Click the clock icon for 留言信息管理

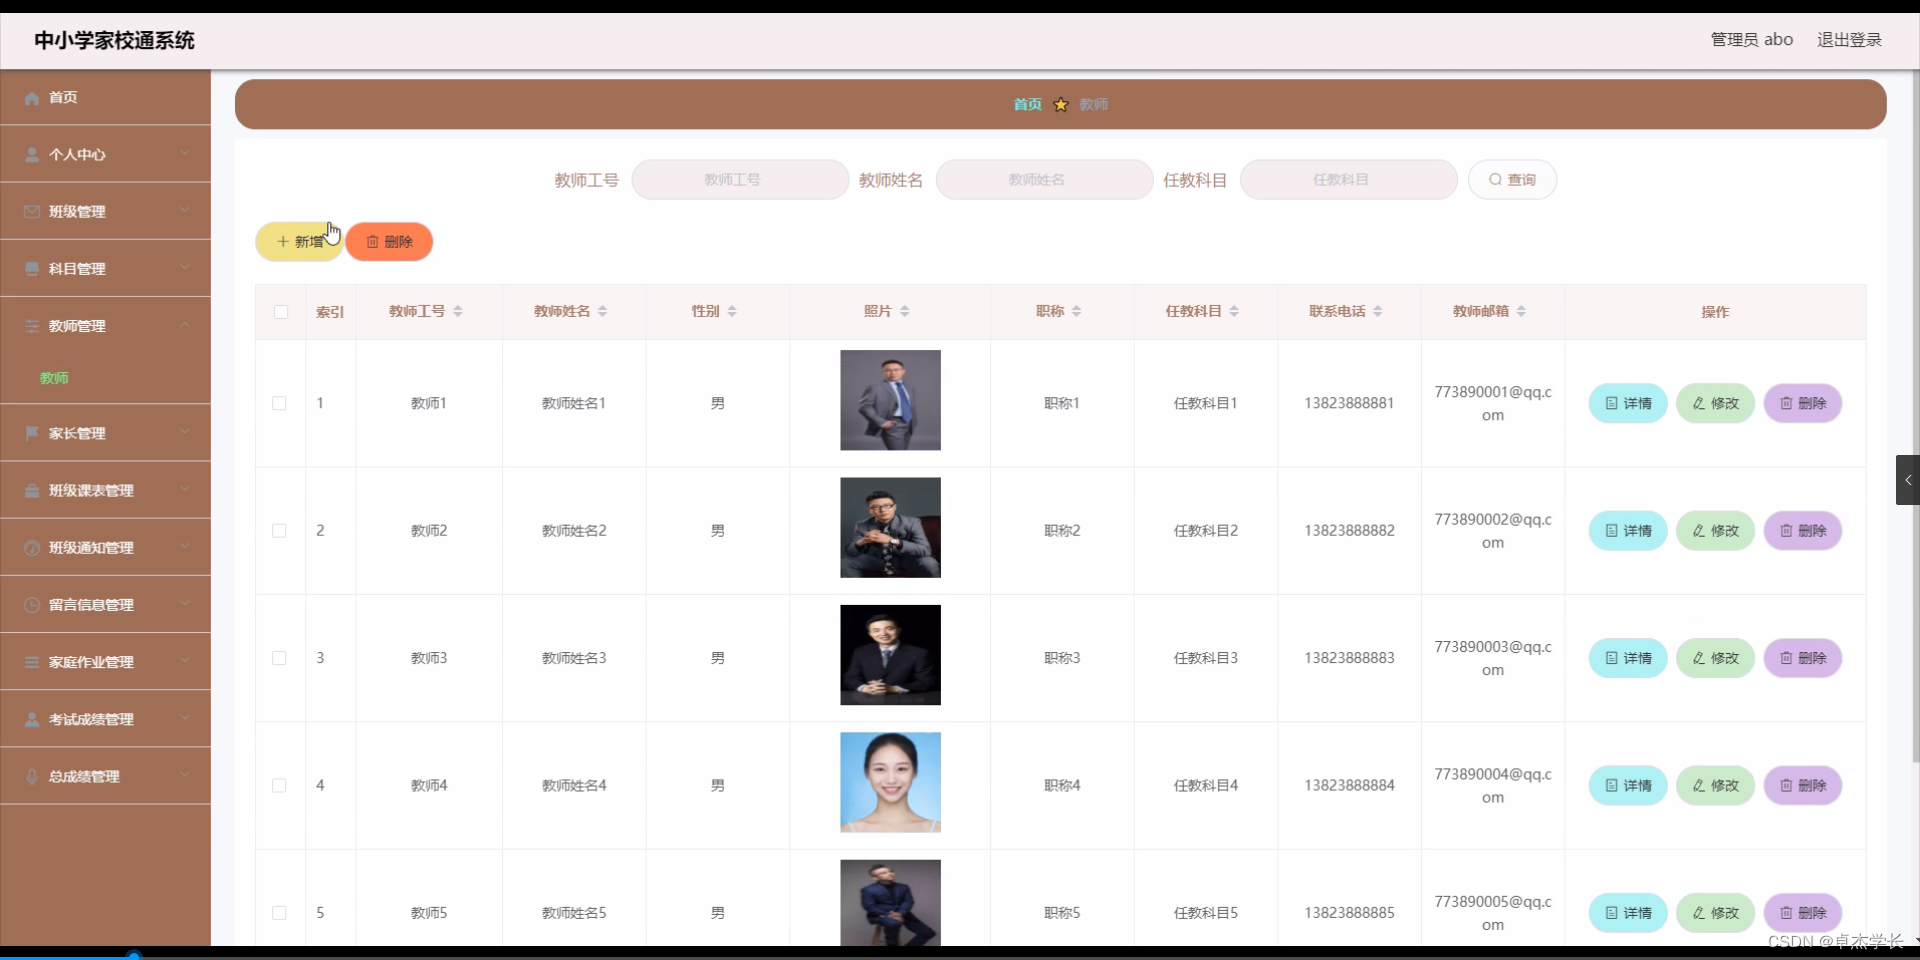coord(31,604)
